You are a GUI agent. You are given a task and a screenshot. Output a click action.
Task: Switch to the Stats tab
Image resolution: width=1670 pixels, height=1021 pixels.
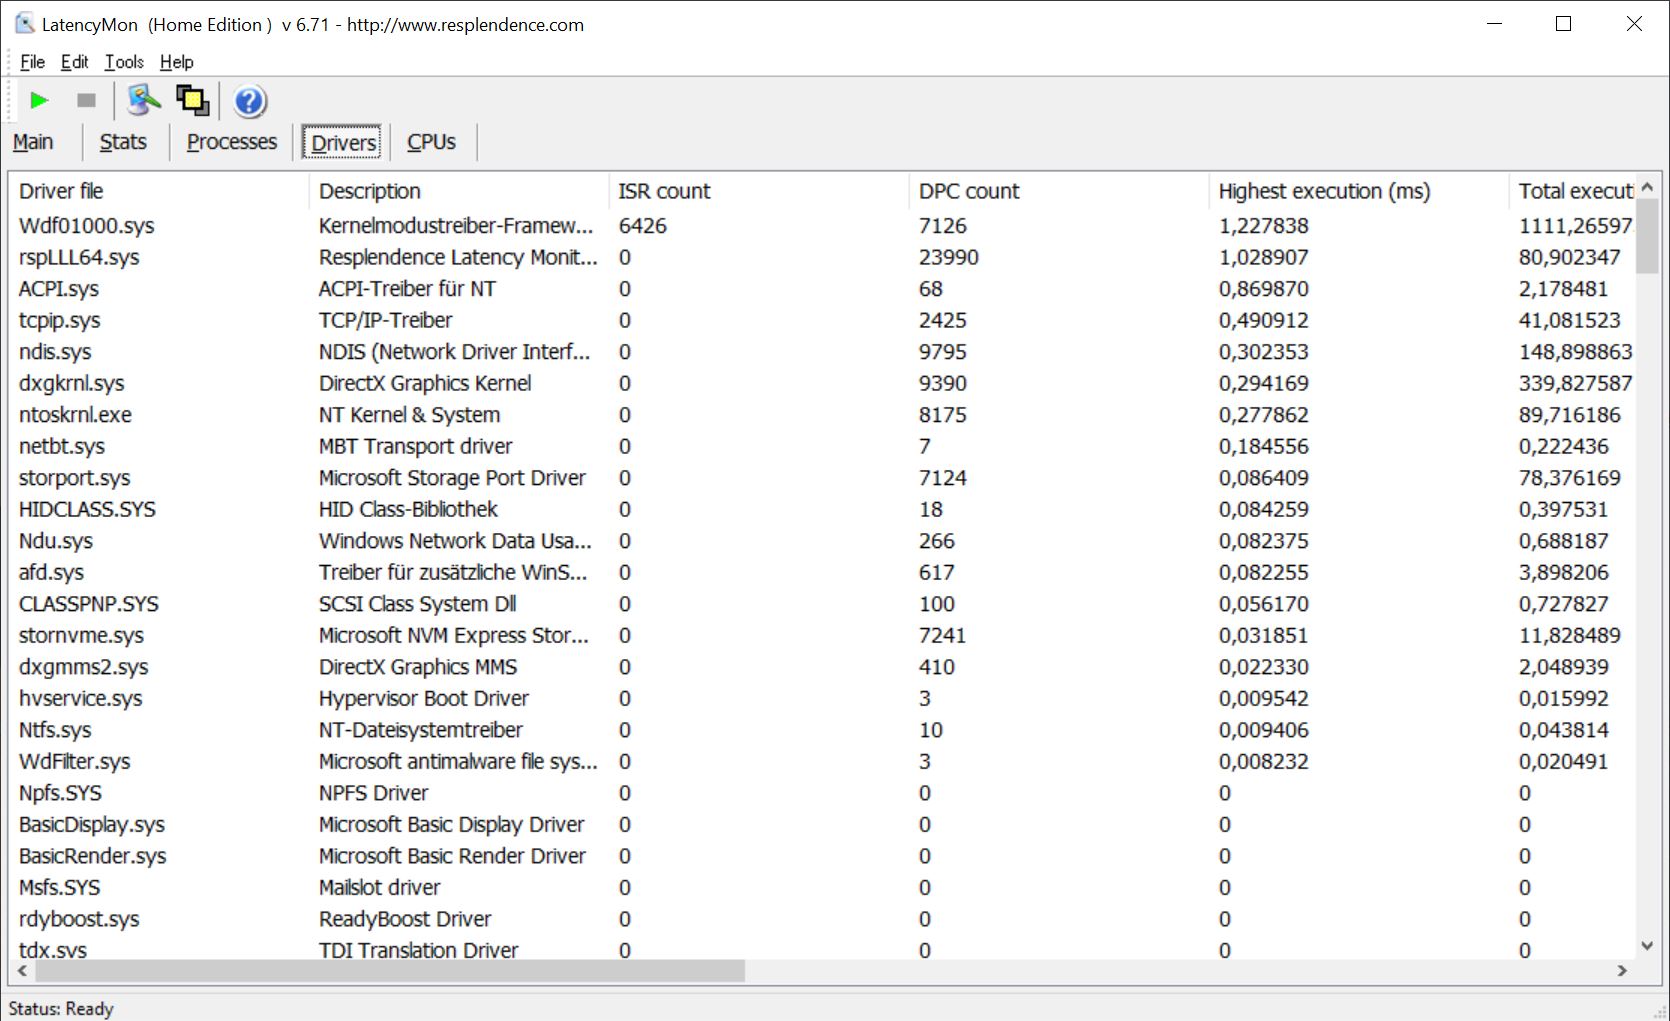point(123,142)
